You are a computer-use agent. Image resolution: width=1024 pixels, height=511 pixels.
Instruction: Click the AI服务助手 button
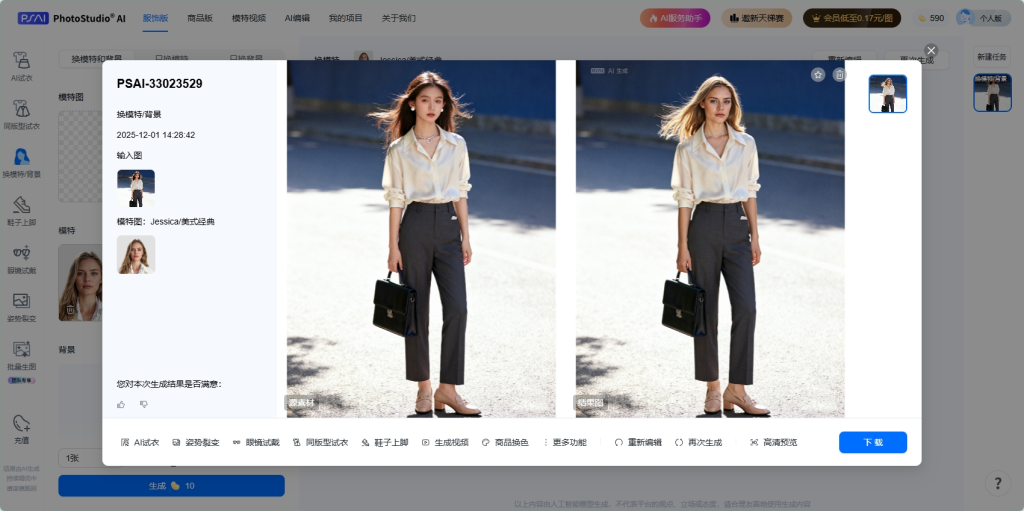tap(675, 18)
